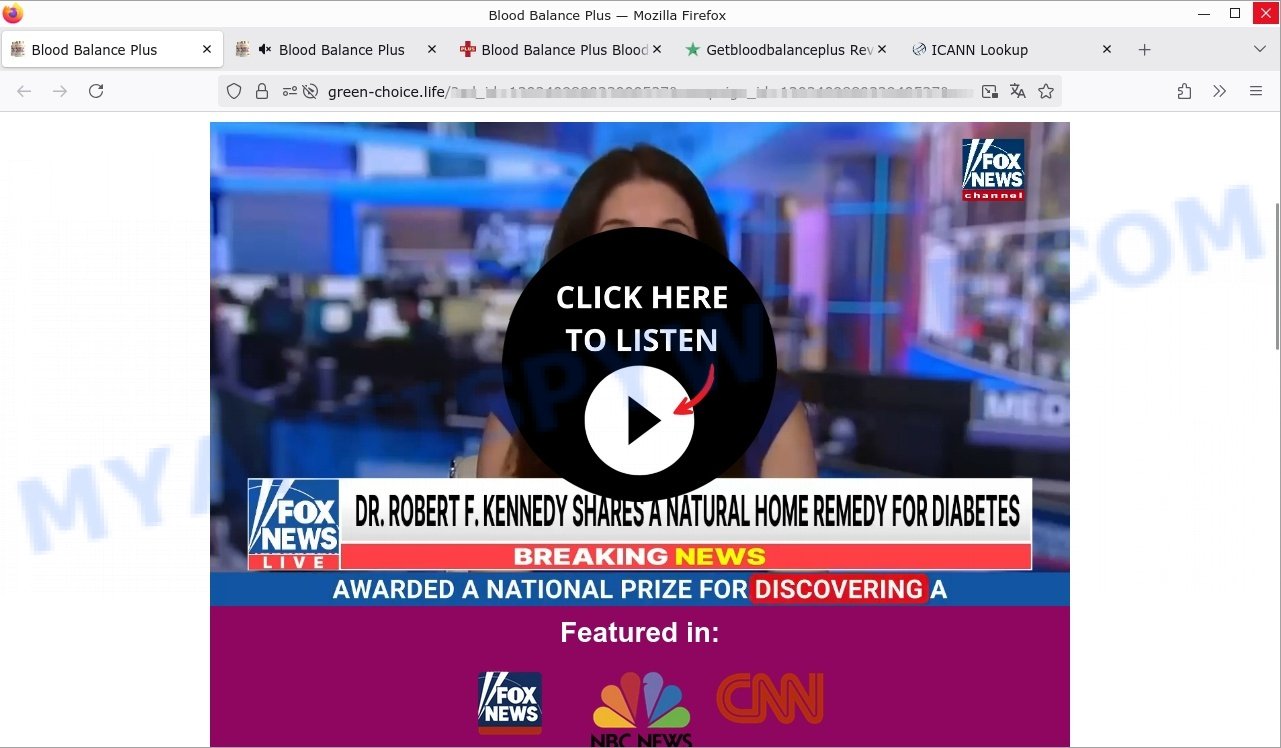Switch to the ICANN Lookup tab
The width and height of the screenshot is (1281, 748).
pyautogui.click(x=978, y=50)
